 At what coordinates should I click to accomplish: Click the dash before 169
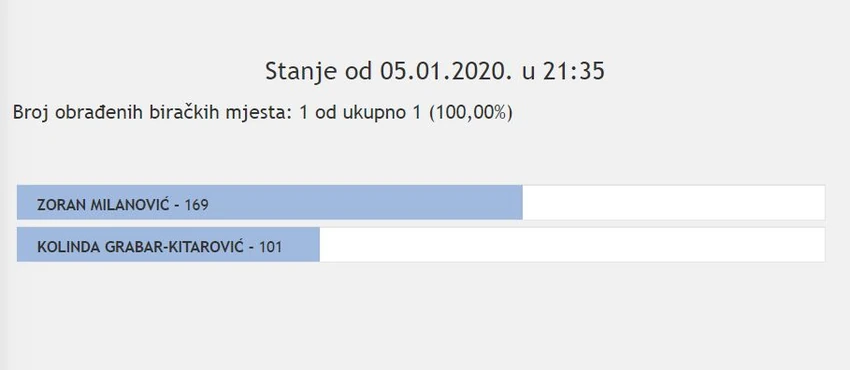click(177, 206)
